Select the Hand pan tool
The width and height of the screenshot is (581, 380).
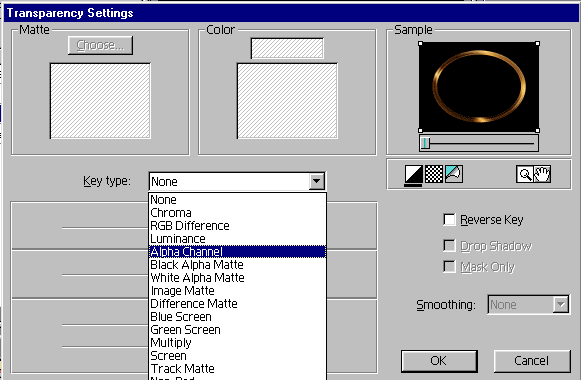542,174
